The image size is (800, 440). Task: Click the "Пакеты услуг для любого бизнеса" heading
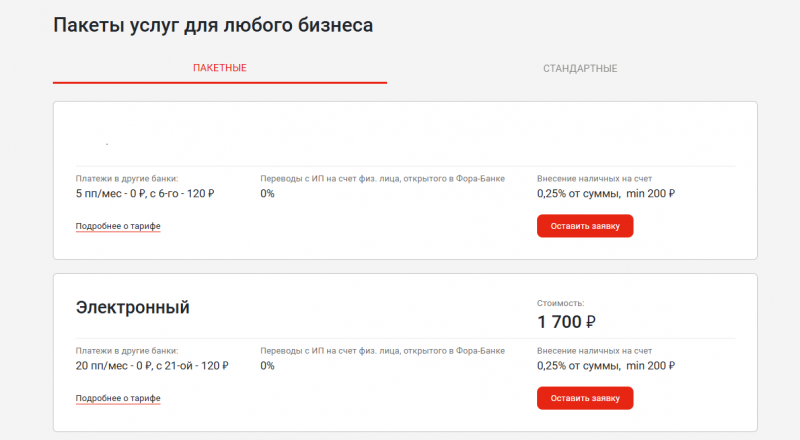[x=213, y=25]
